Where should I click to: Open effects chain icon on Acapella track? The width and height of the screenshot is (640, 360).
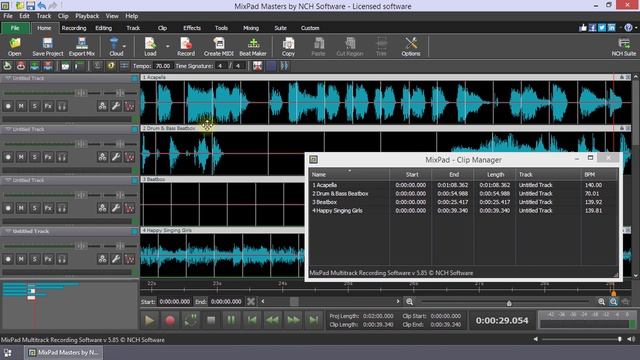click(102, 106)
